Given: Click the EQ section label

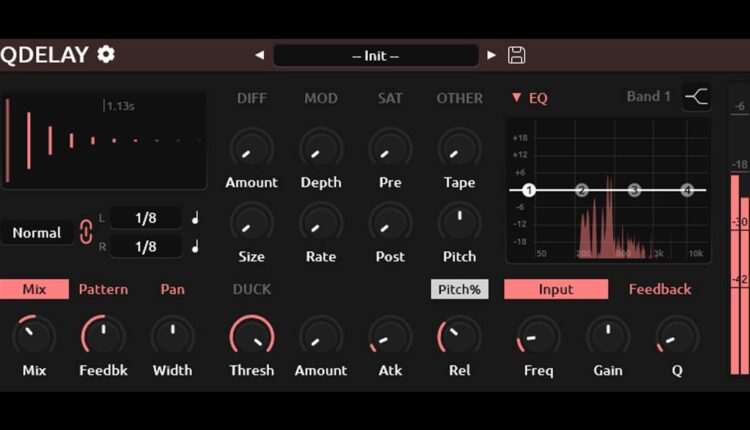Looking at the screenshot, I should (538, 98).
